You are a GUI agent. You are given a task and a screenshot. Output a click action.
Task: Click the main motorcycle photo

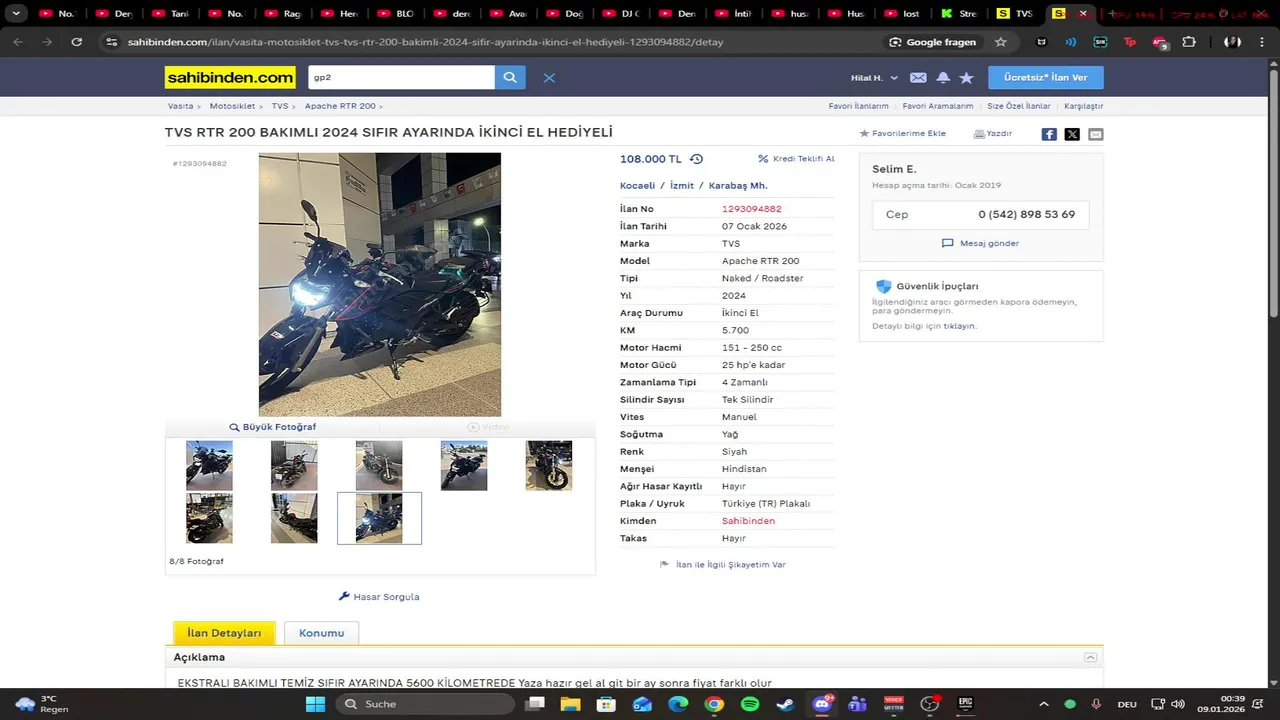tap(380, 284)
